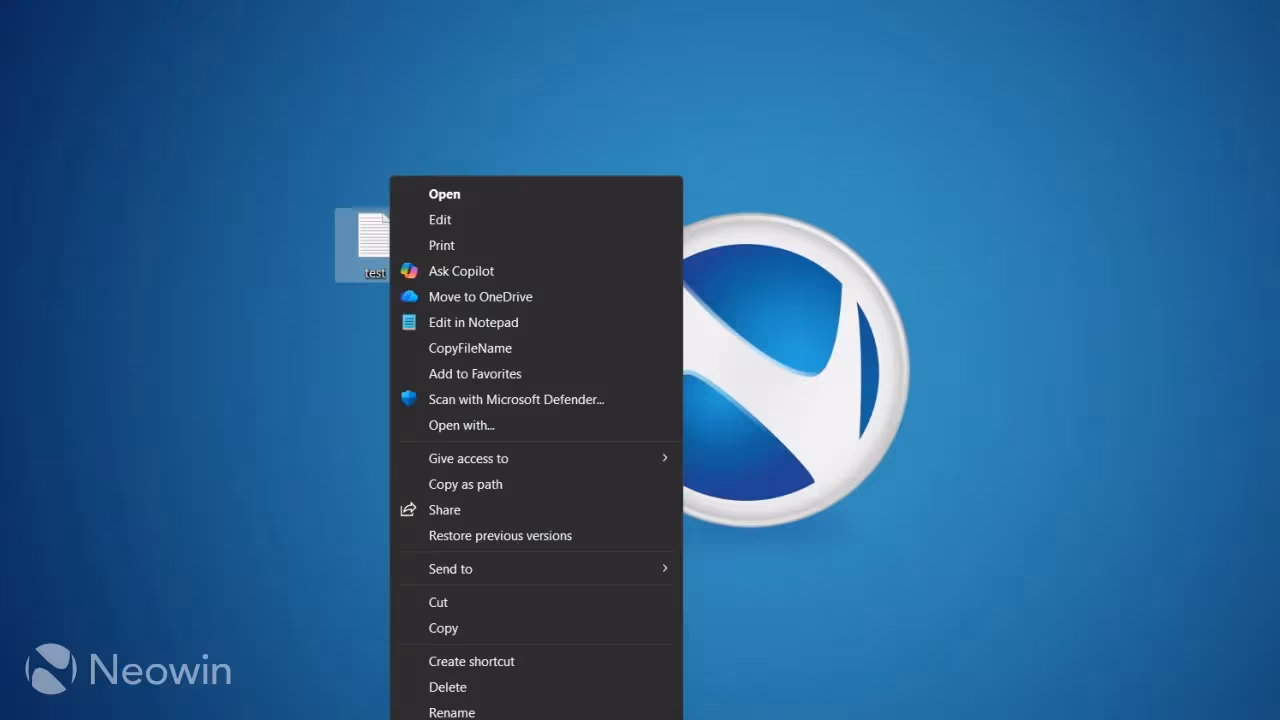Select Ask Copilot menu entry
This screenshot has height=720, width=1280.
536,271
